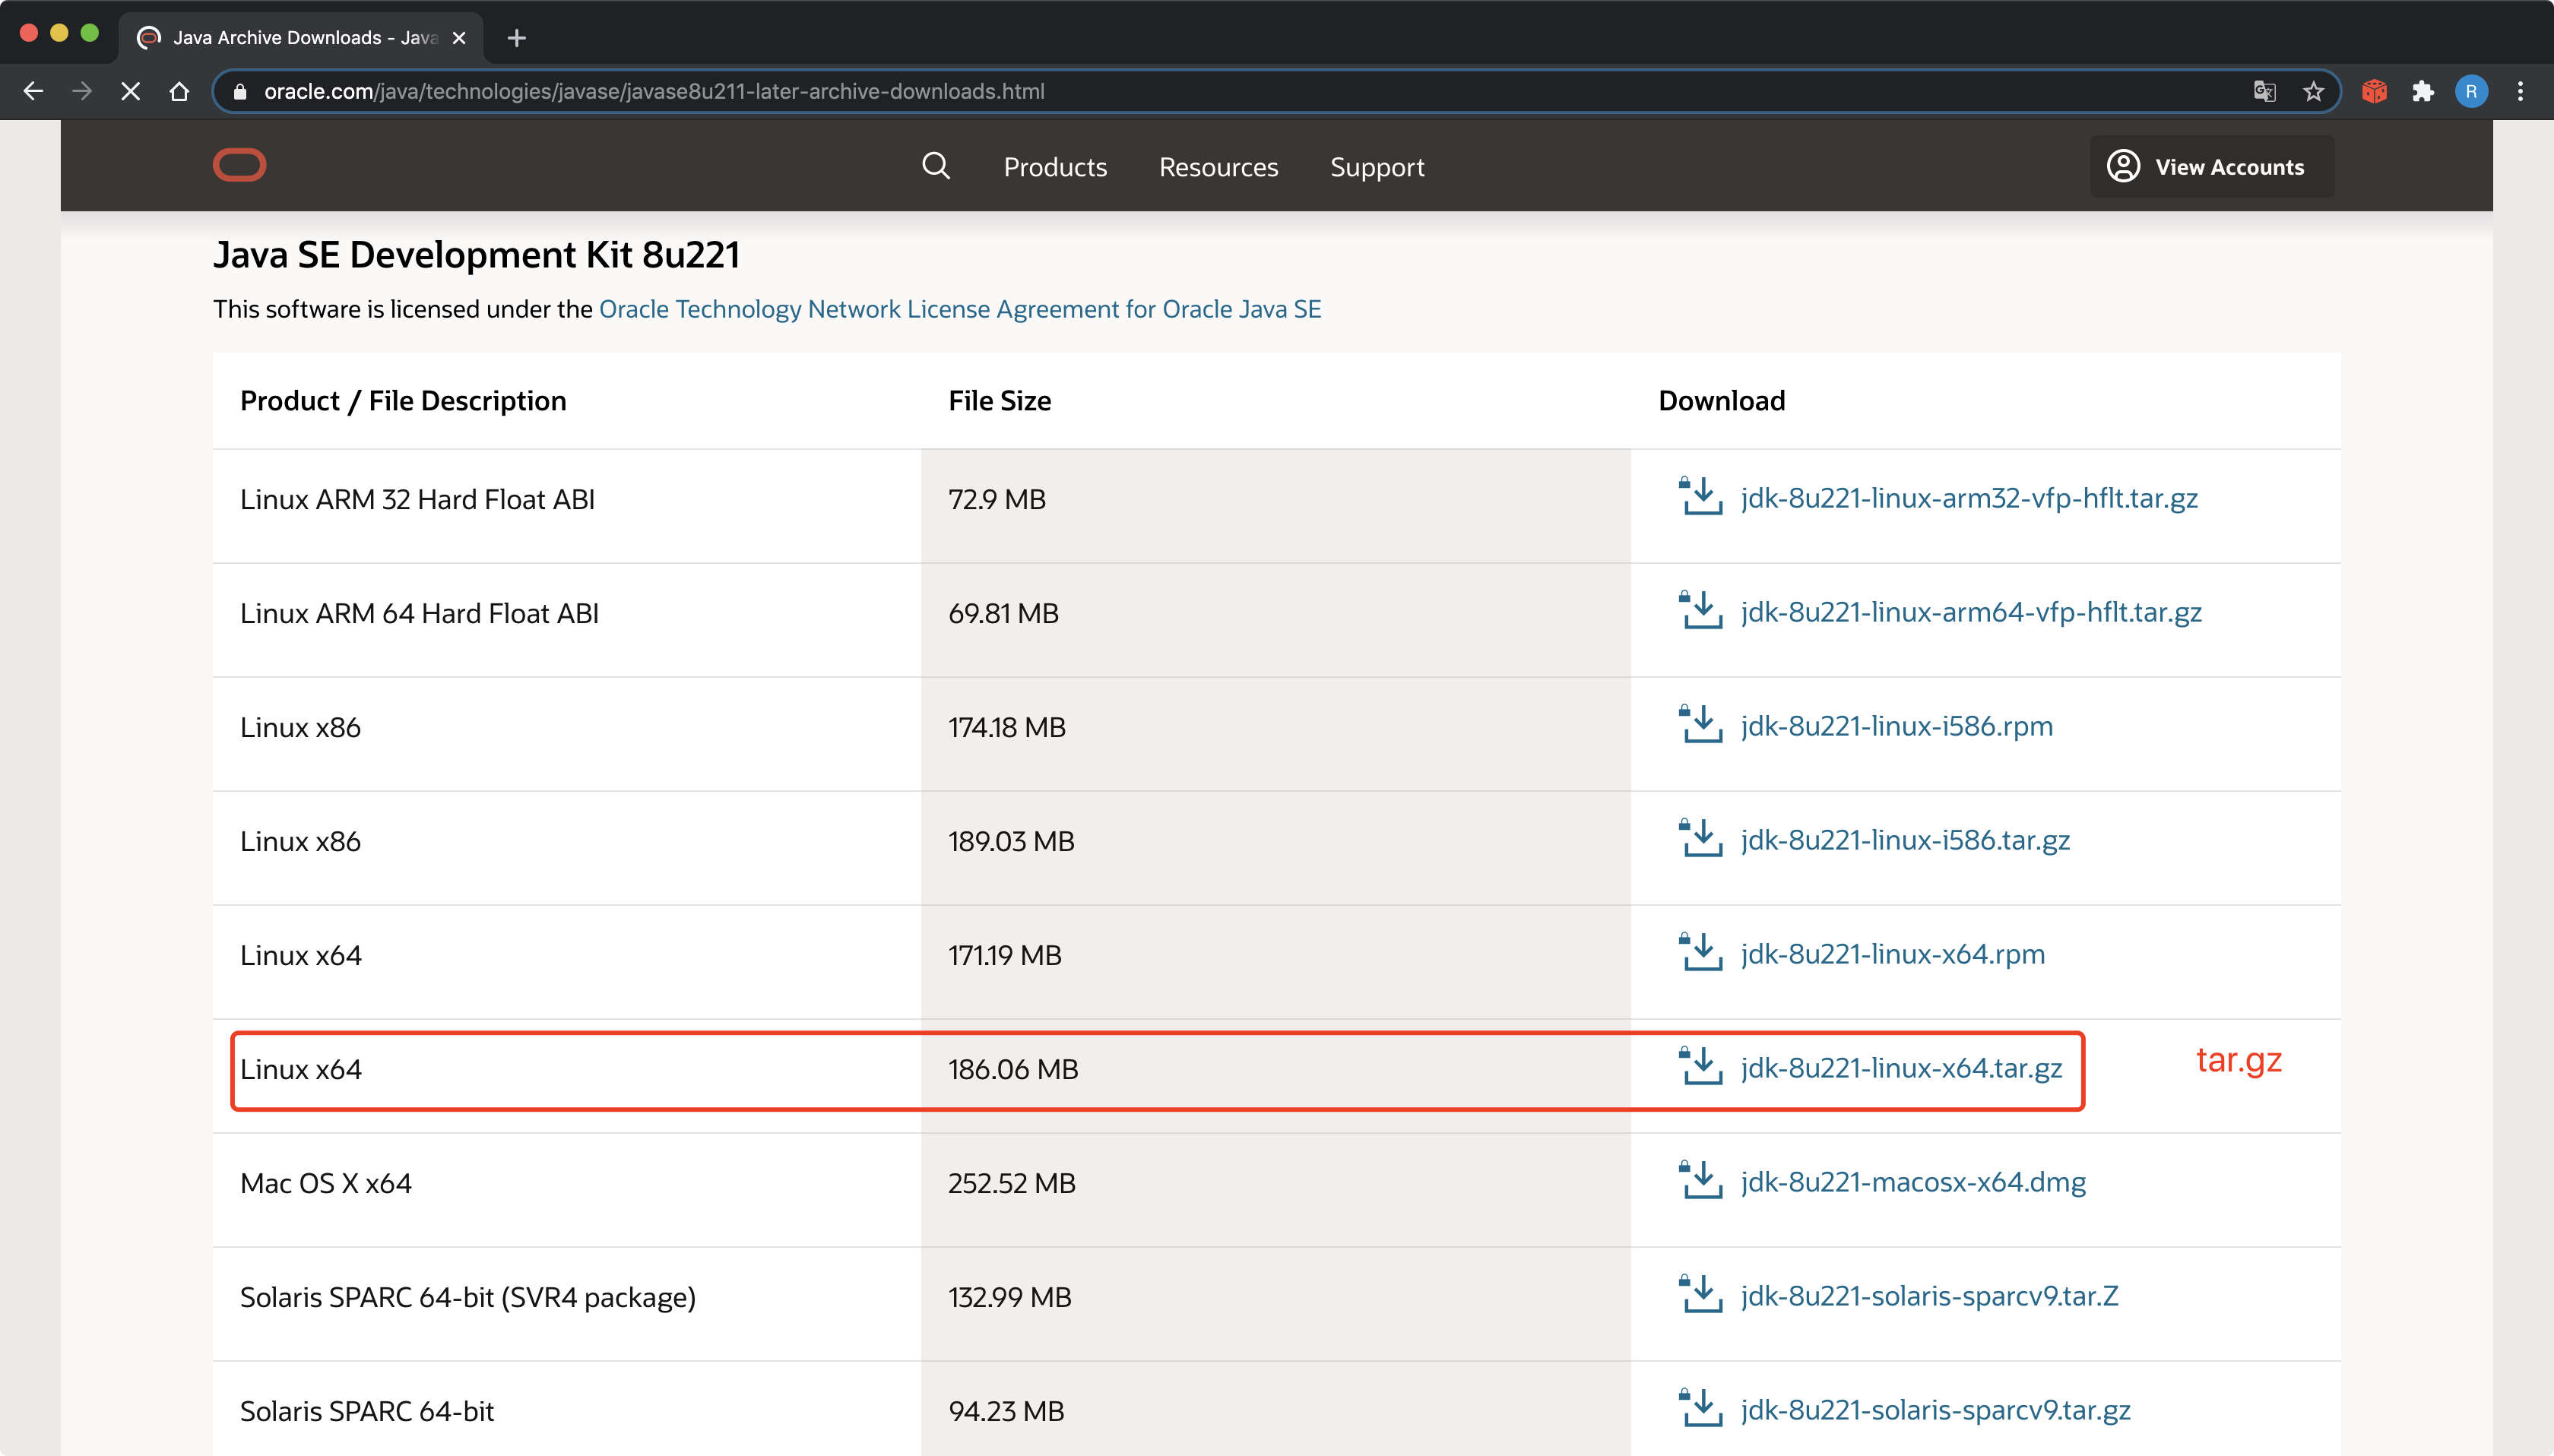Screen dimensions: 2554x1456
Task: Open the Chrome profile avatar R
Action: (x=2470, y=92)
